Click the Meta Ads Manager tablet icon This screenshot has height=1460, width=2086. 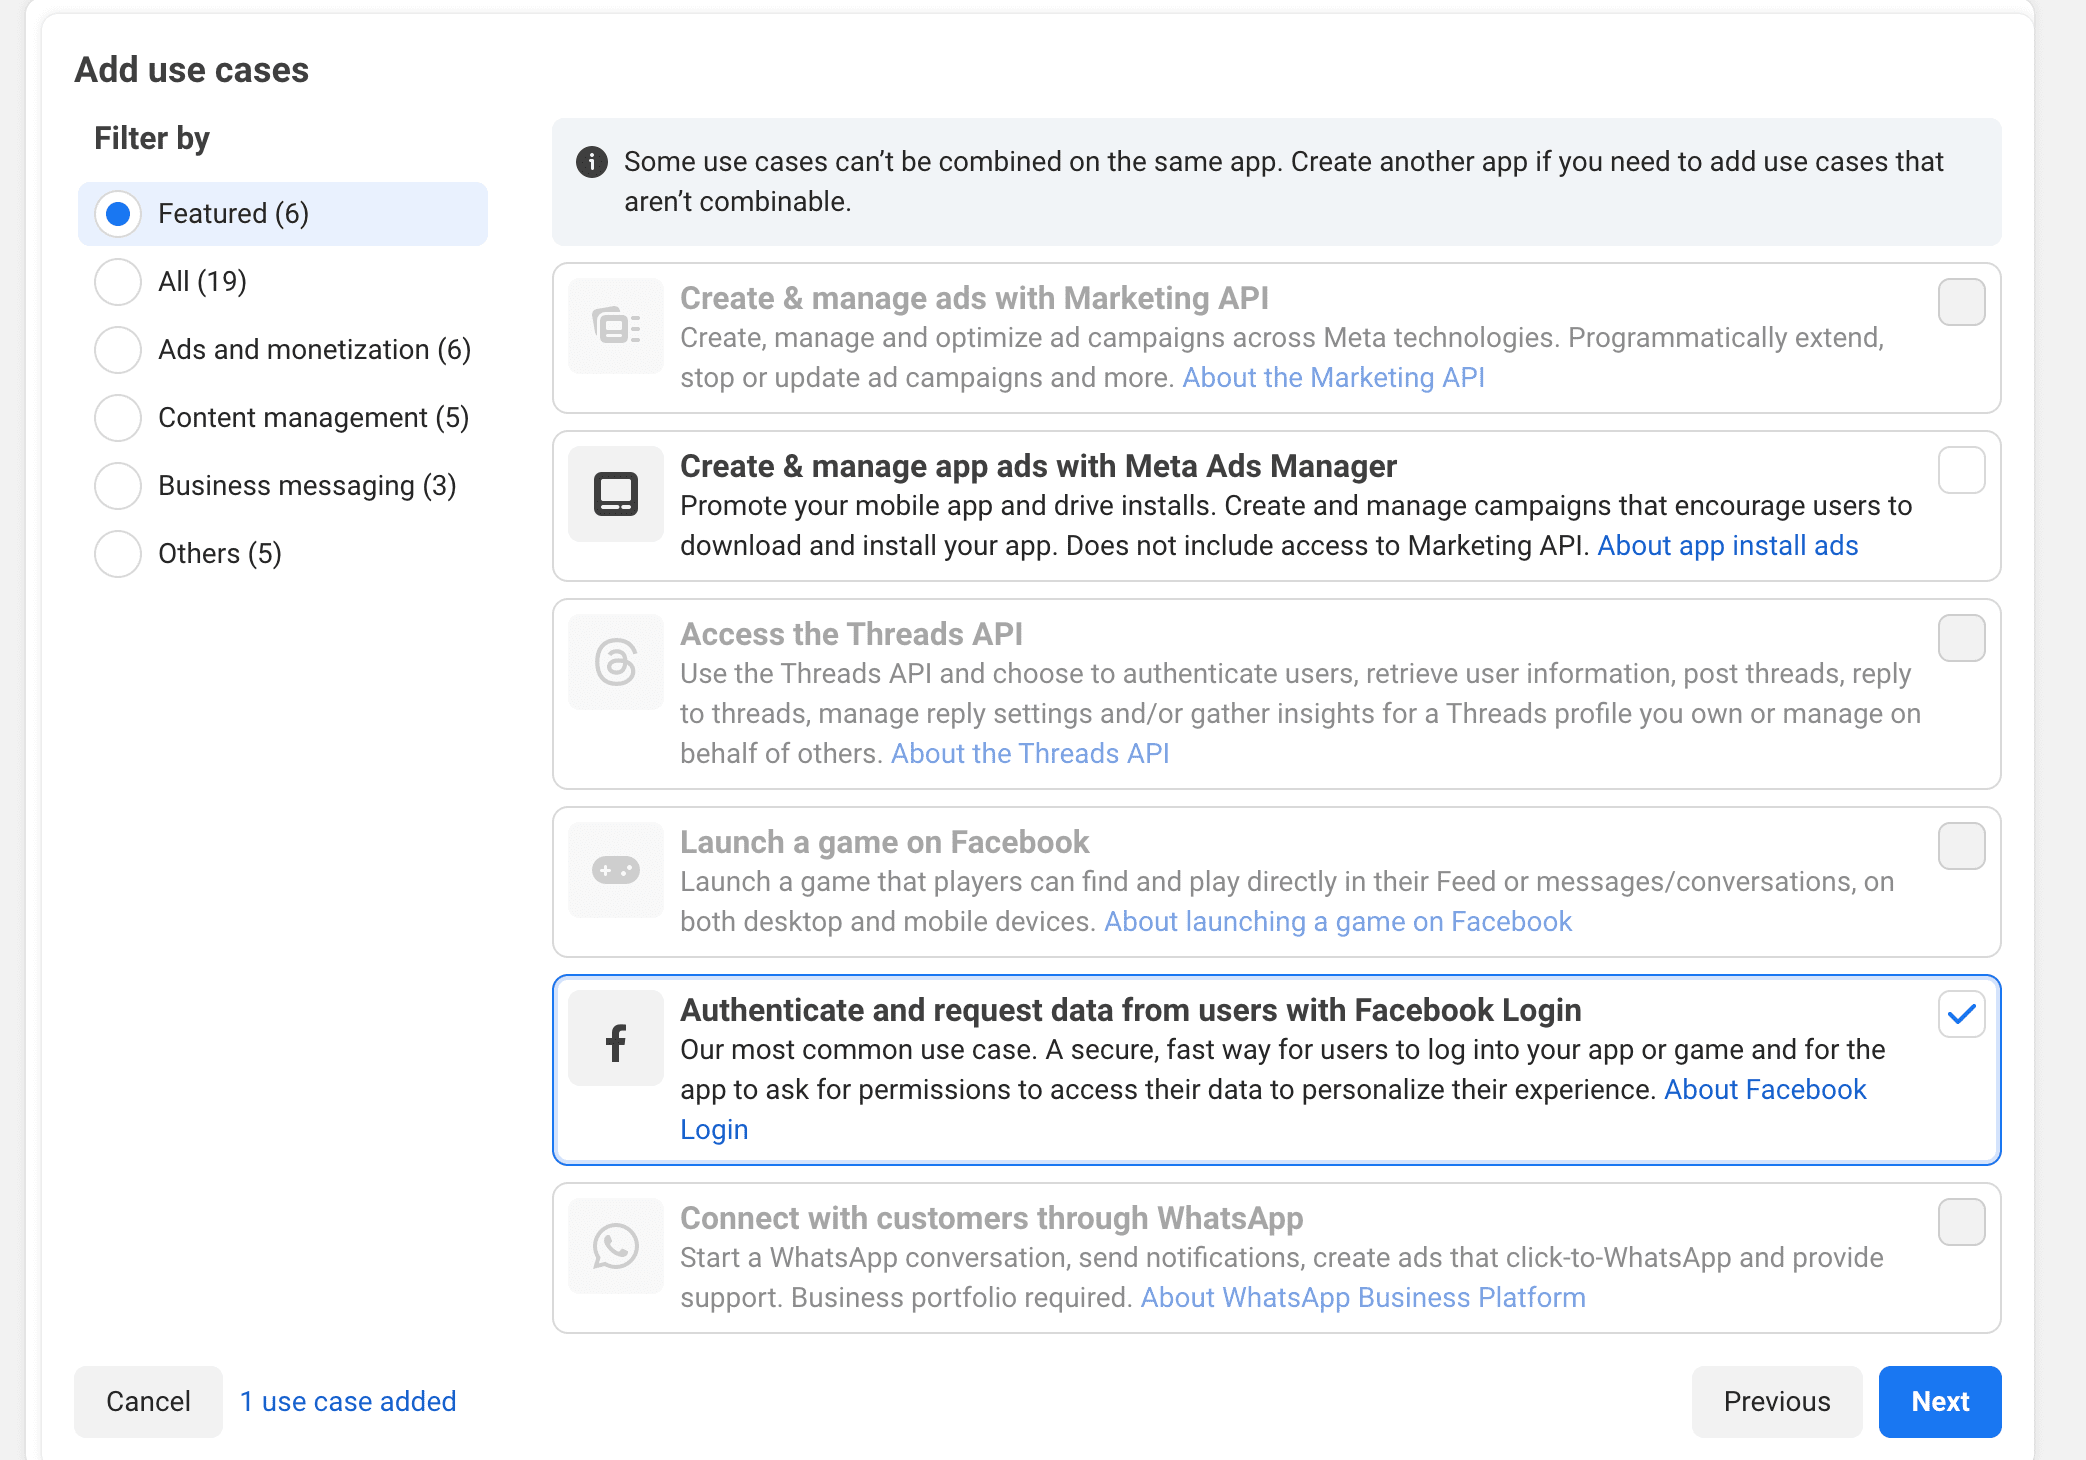coord(615,494)
